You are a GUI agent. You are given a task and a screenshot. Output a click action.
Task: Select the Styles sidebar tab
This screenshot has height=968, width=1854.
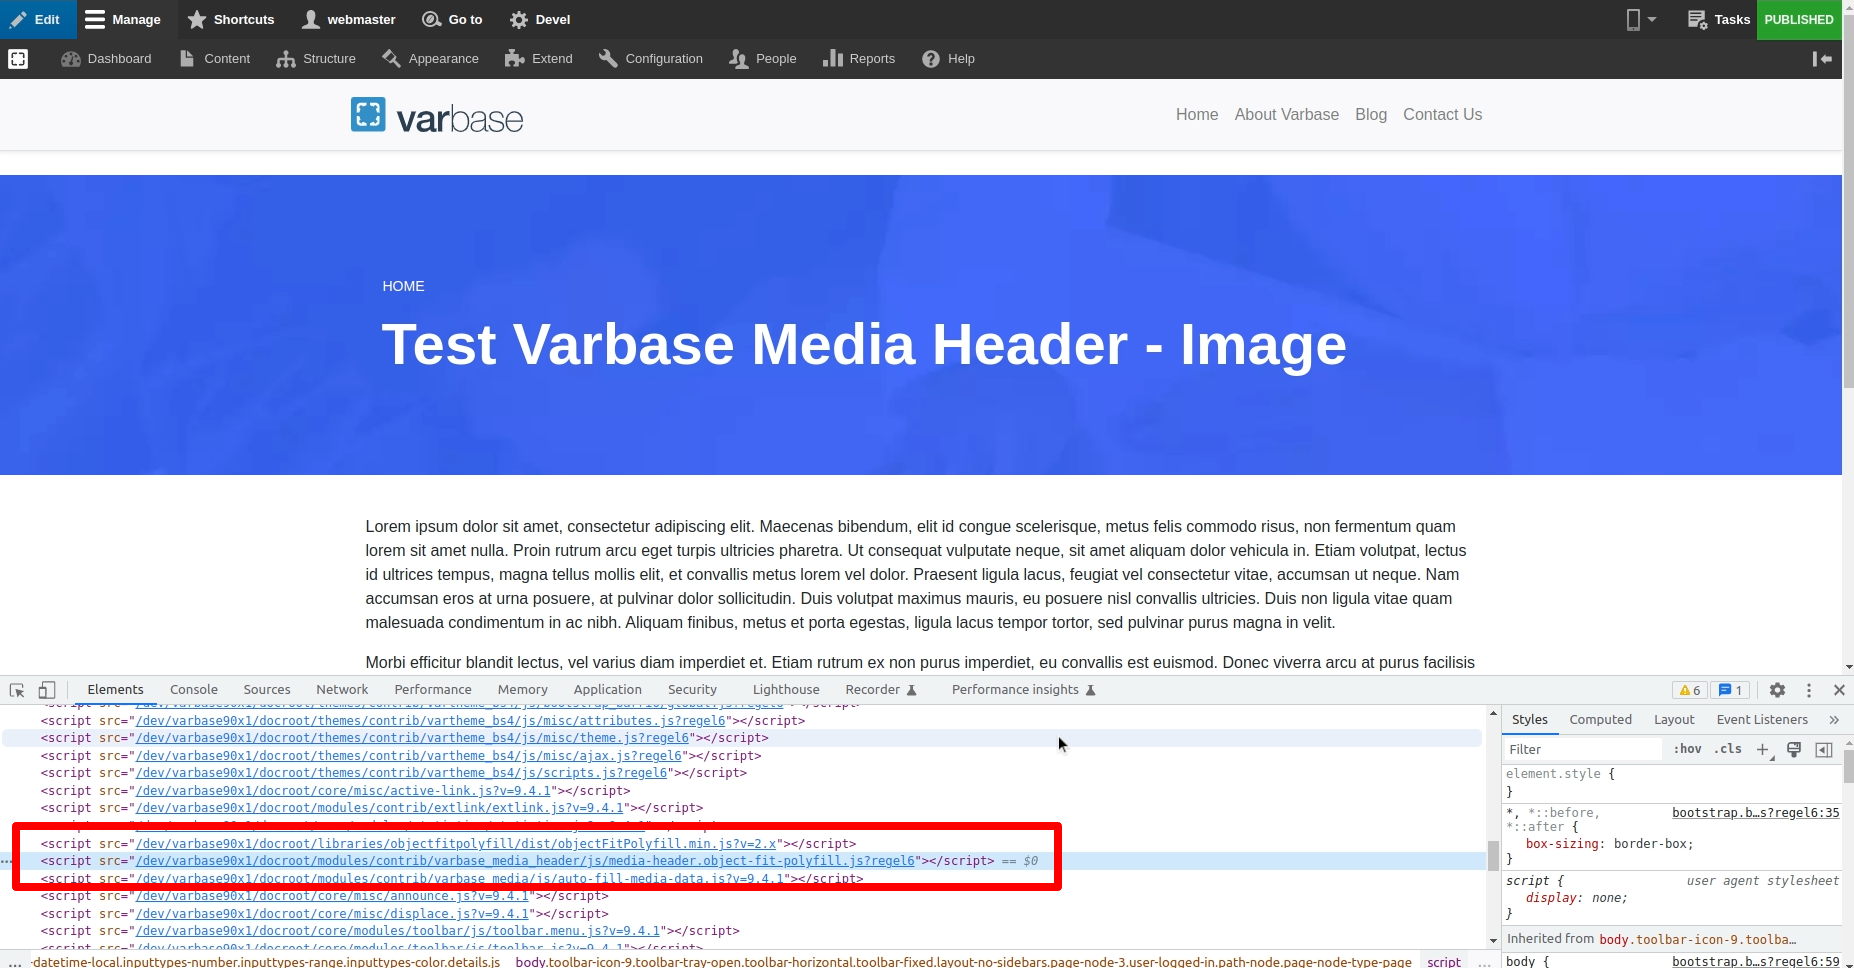click(x=1530, y=719)
